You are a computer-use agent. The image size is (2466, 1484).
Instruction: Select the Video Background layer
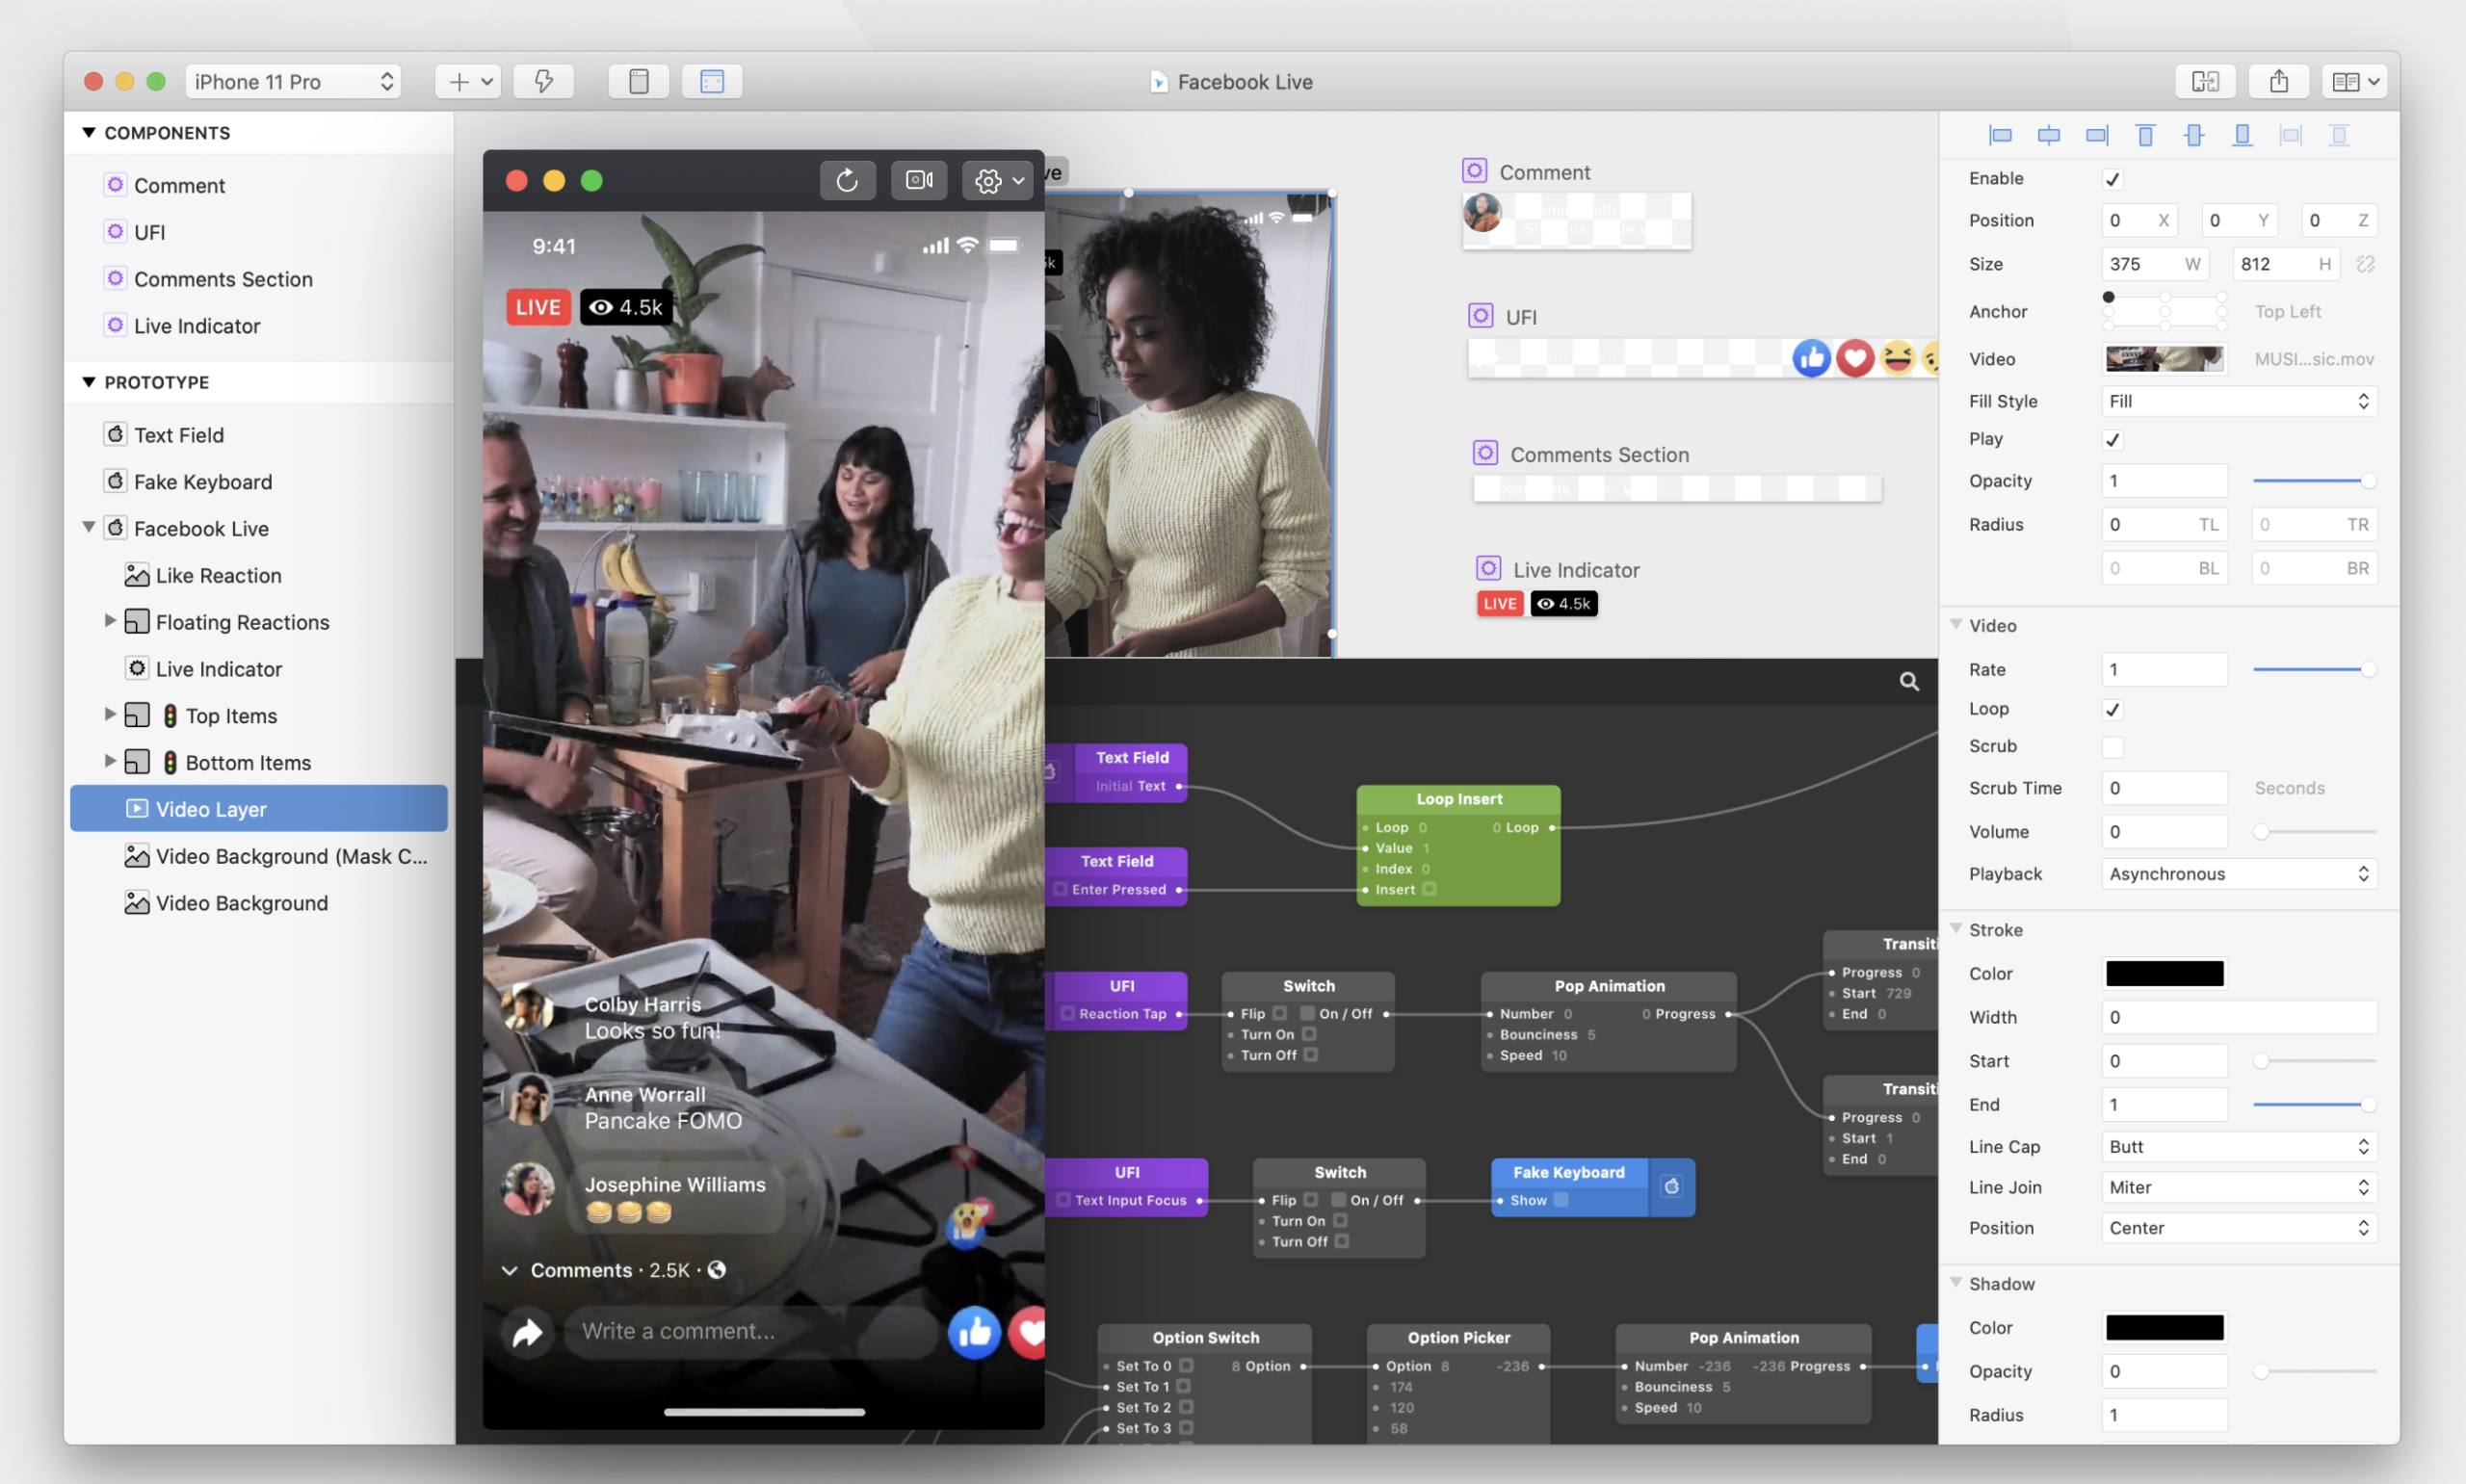pos(259,903)
